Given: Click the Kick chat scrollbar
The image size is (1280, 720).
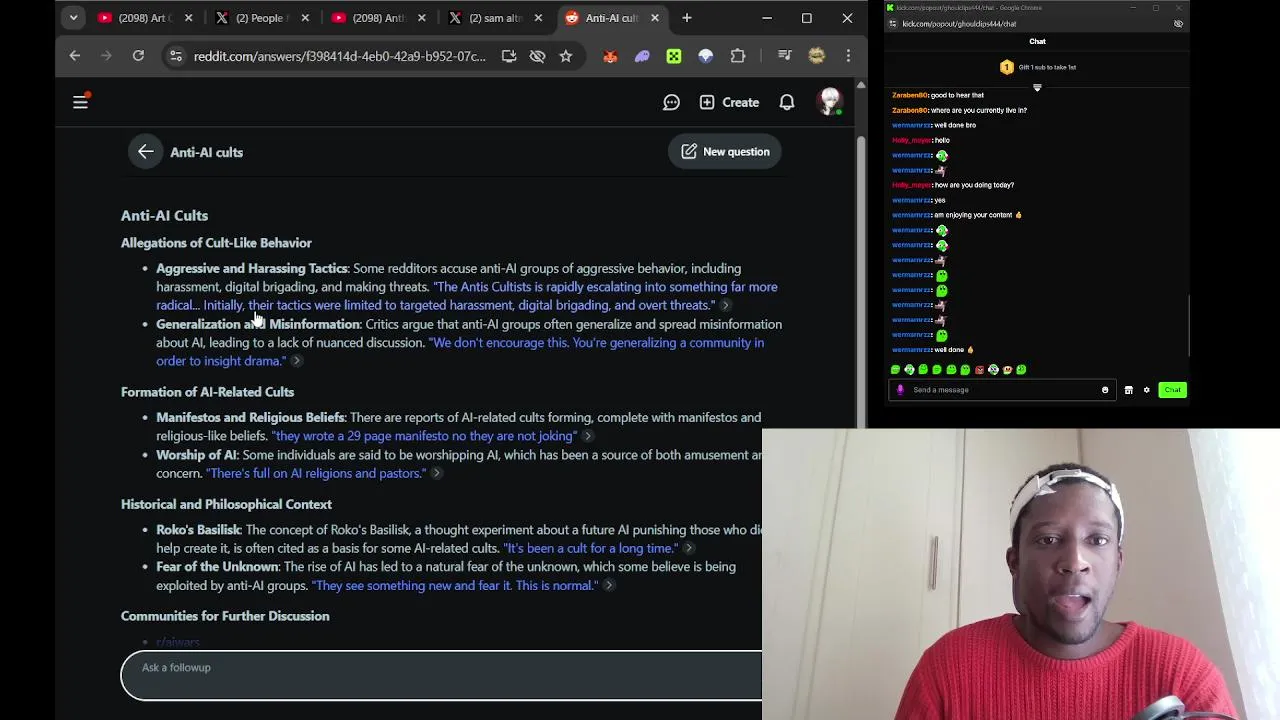Looking at the screenshot, I should click(1188, 325).
